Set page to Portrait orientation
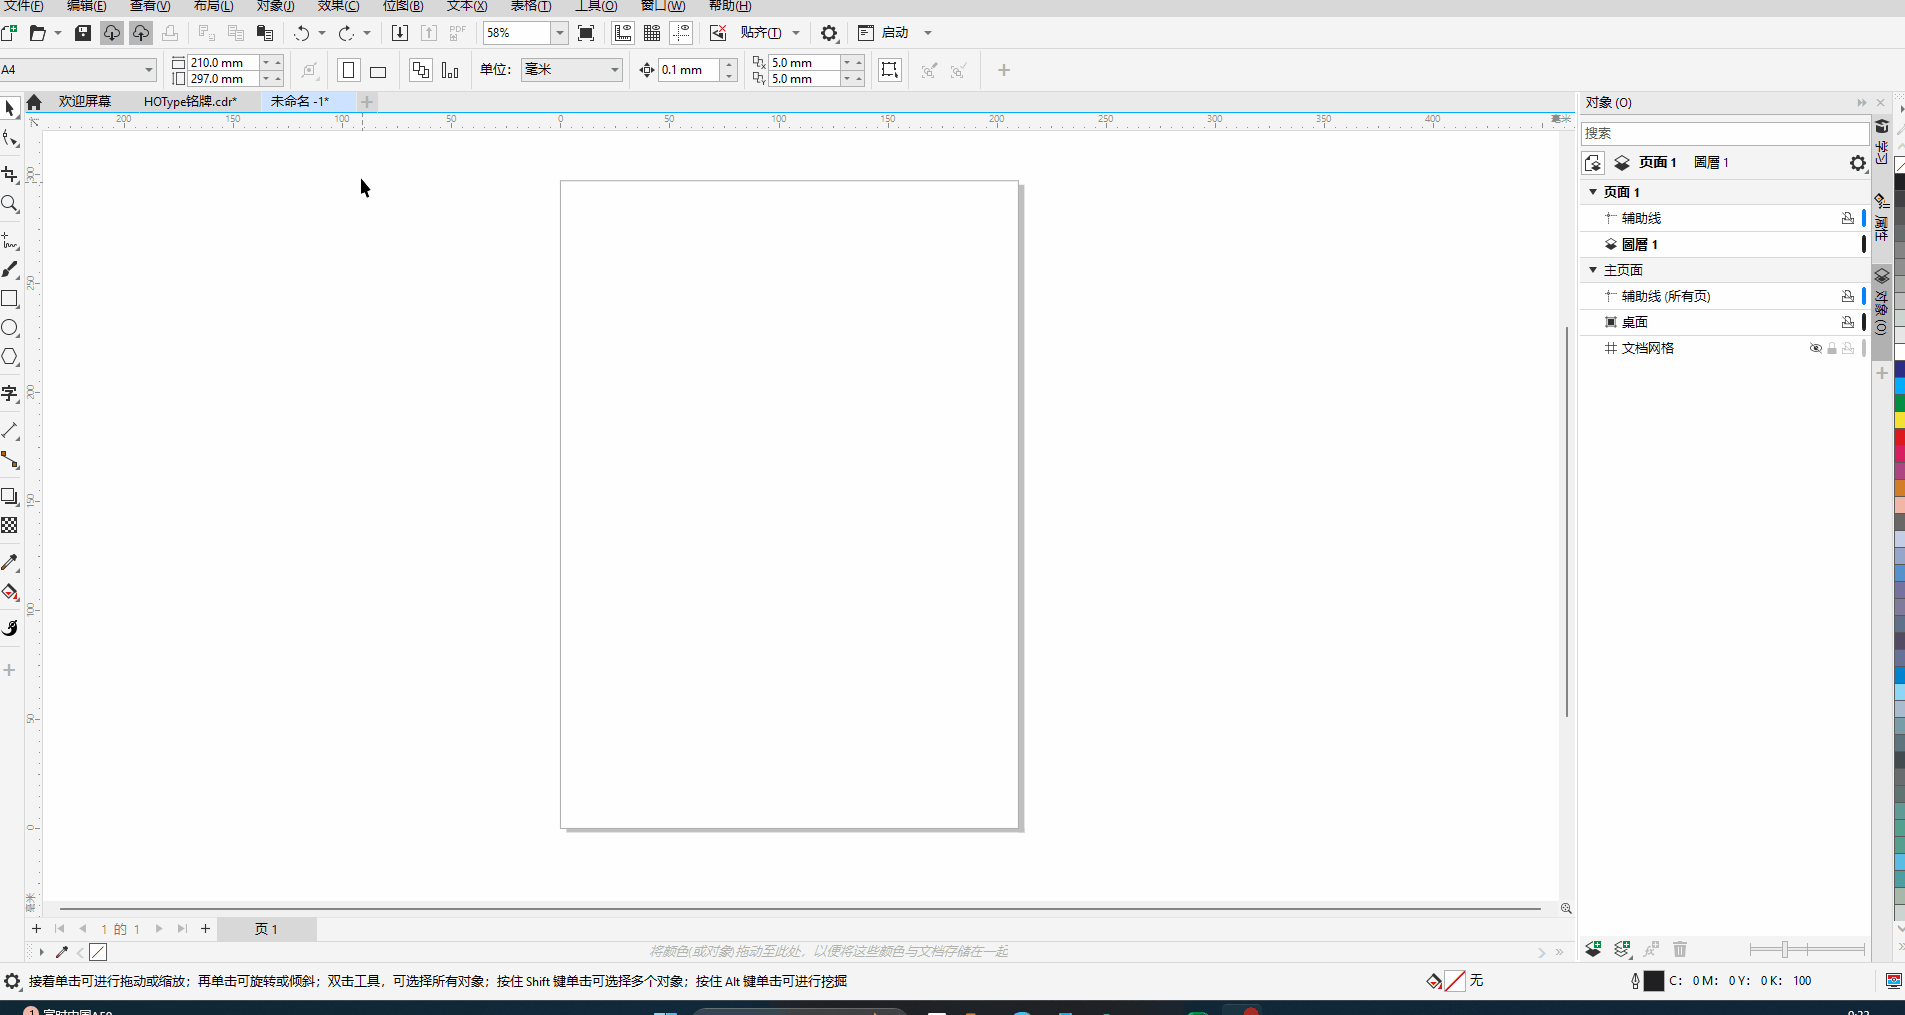 tap(349, 70)
